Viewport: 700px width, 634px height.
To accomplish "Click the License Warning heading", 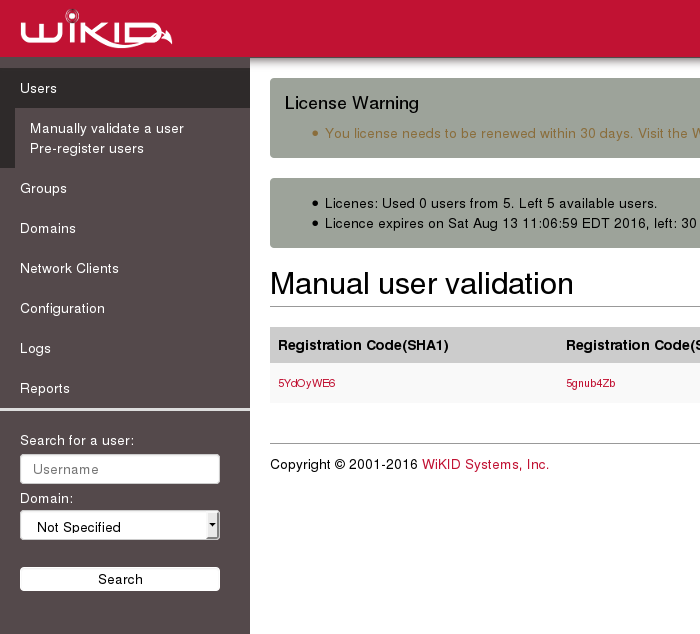I will [351, 103].
